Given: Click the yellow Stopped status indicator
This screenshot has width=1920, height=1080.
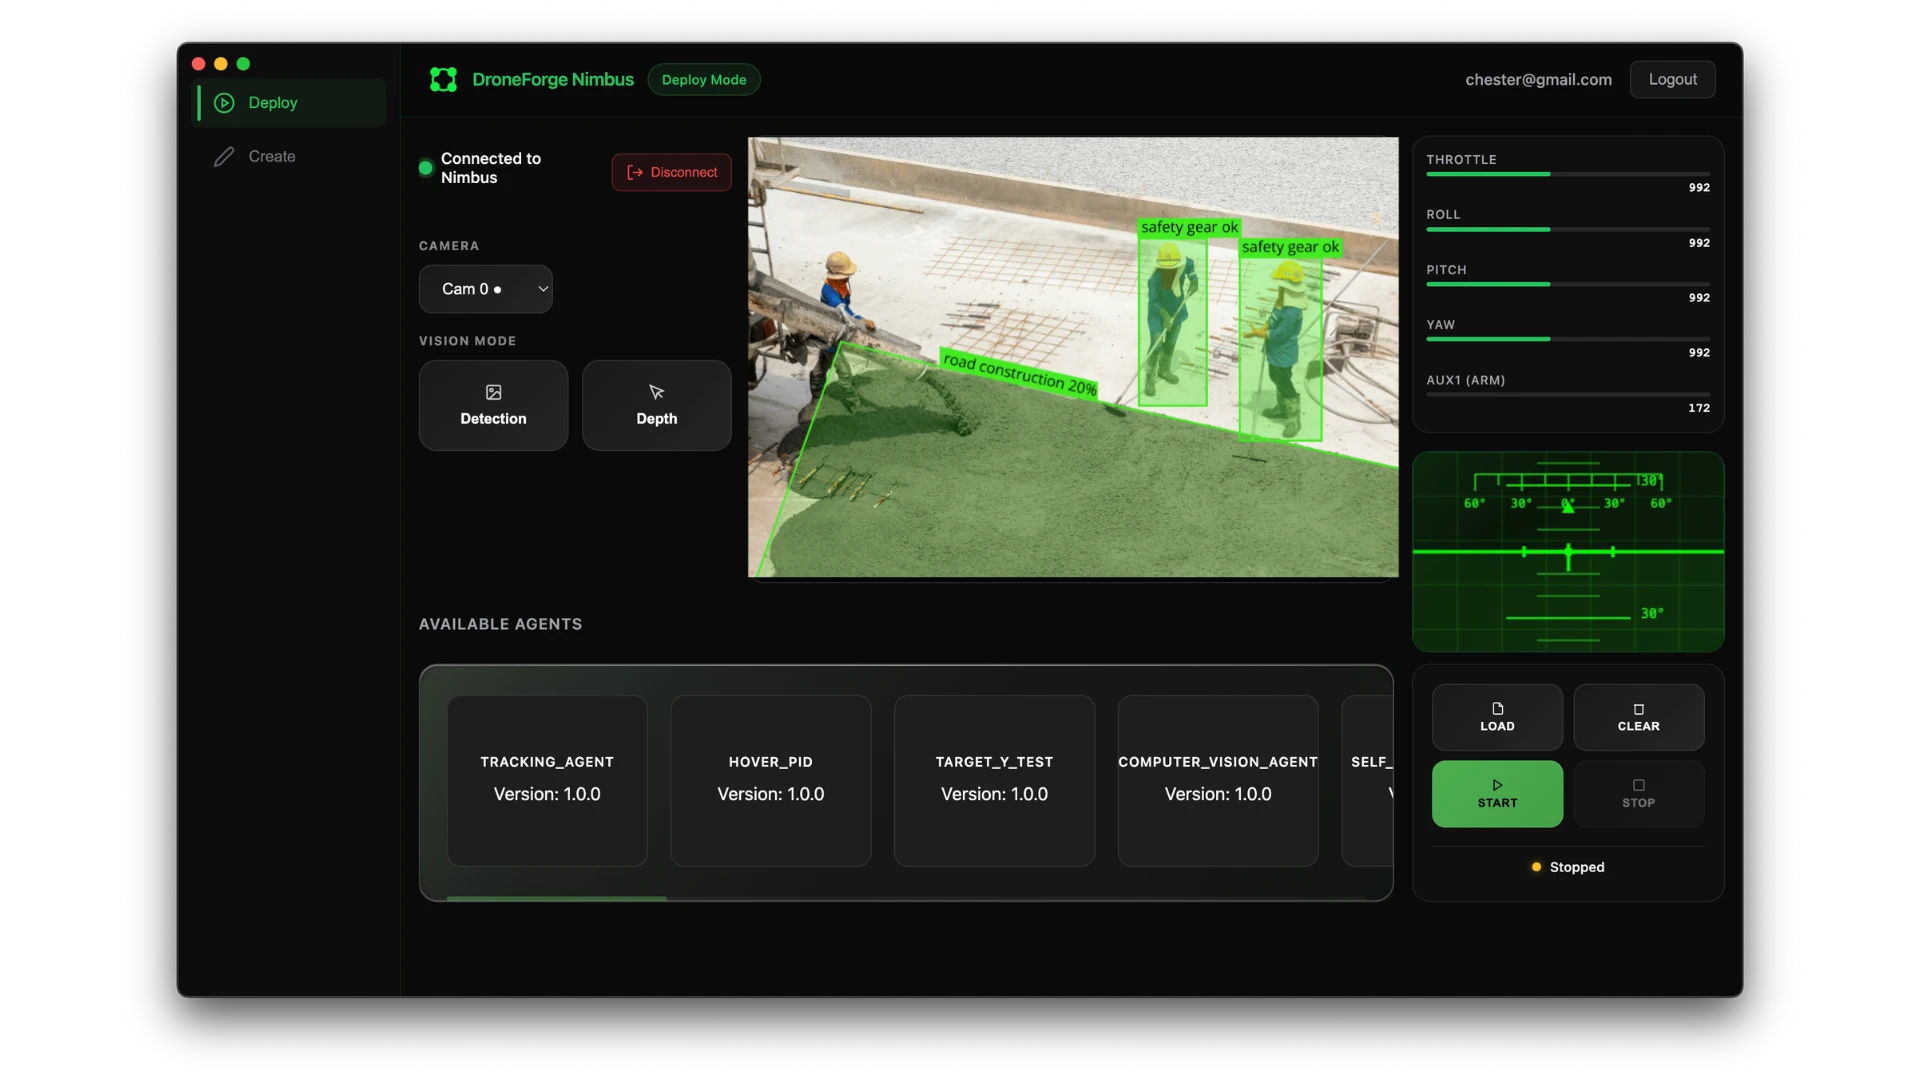Looking at the screenshot, I should point(1536,867).
